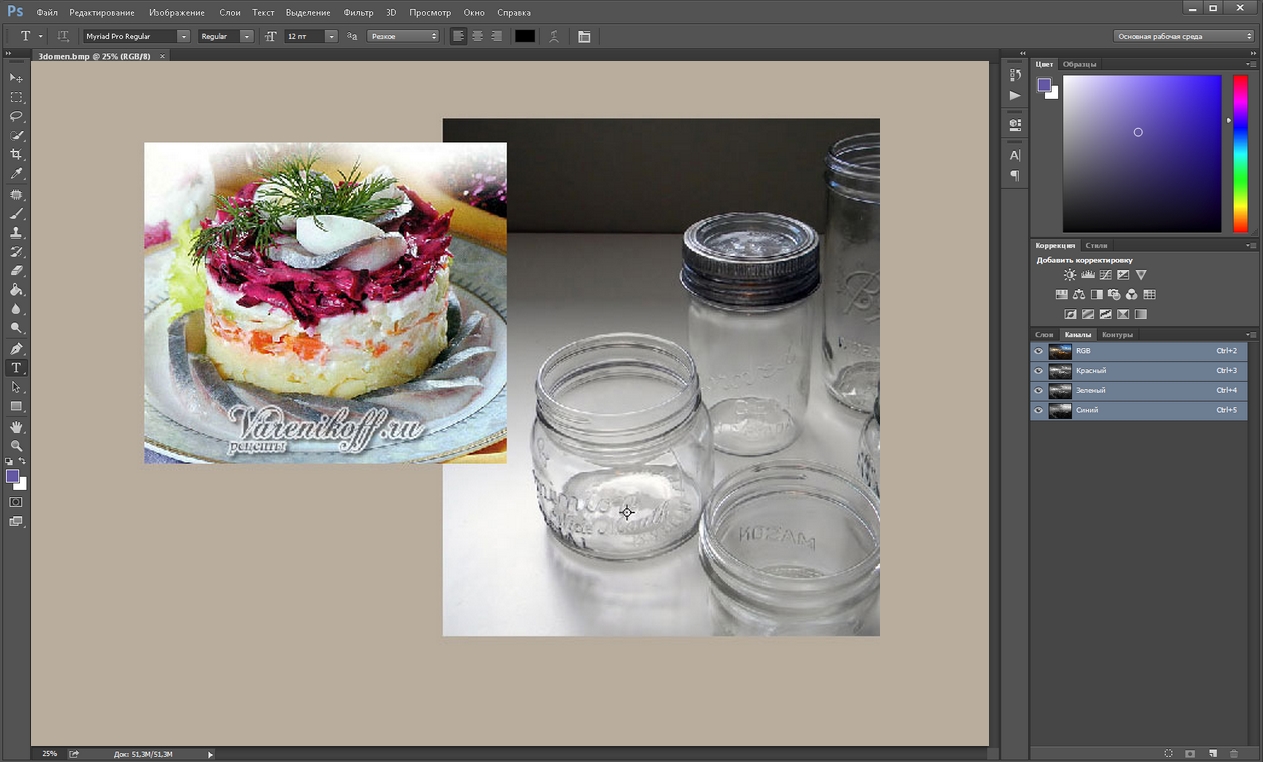Toggle visibility of the Синий channel
The height and width of the screenshot is (762, 1263).
pyautogui.click(x=1038, y=410)
